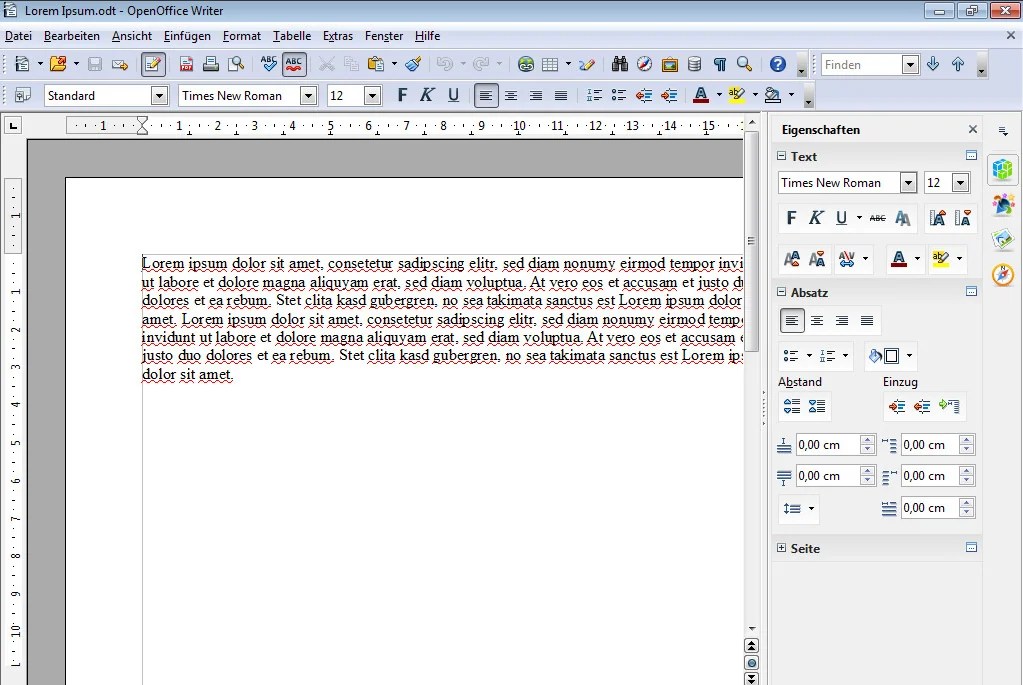This screenshot has width=1023, height=685.
Task: Expand the Seite section in Eigenschaften
Action: point(782,548)
